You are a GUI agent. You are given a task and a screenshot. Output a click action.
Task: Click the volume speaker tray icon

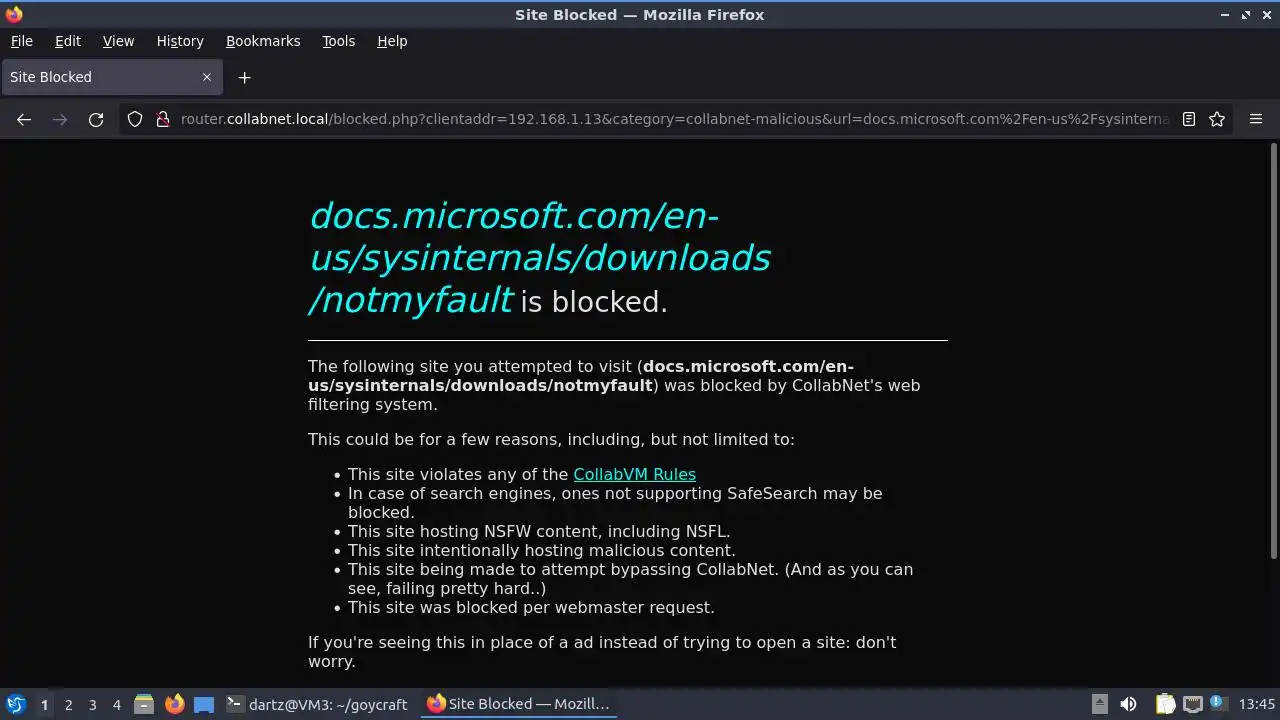point(1128,704)
